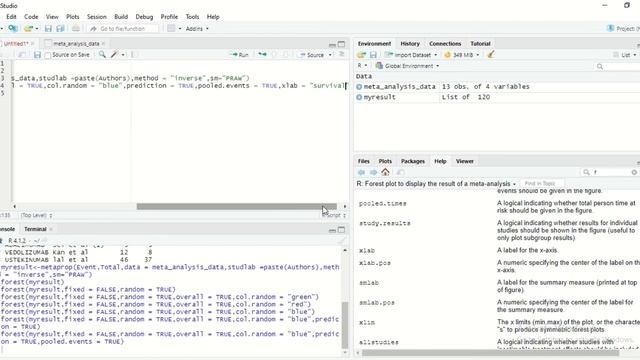Image resolution: width=640 pixels, height=360 pixels.
Task: Save all open documents icon
Action: pyautogui.click(x=60, y=29)
